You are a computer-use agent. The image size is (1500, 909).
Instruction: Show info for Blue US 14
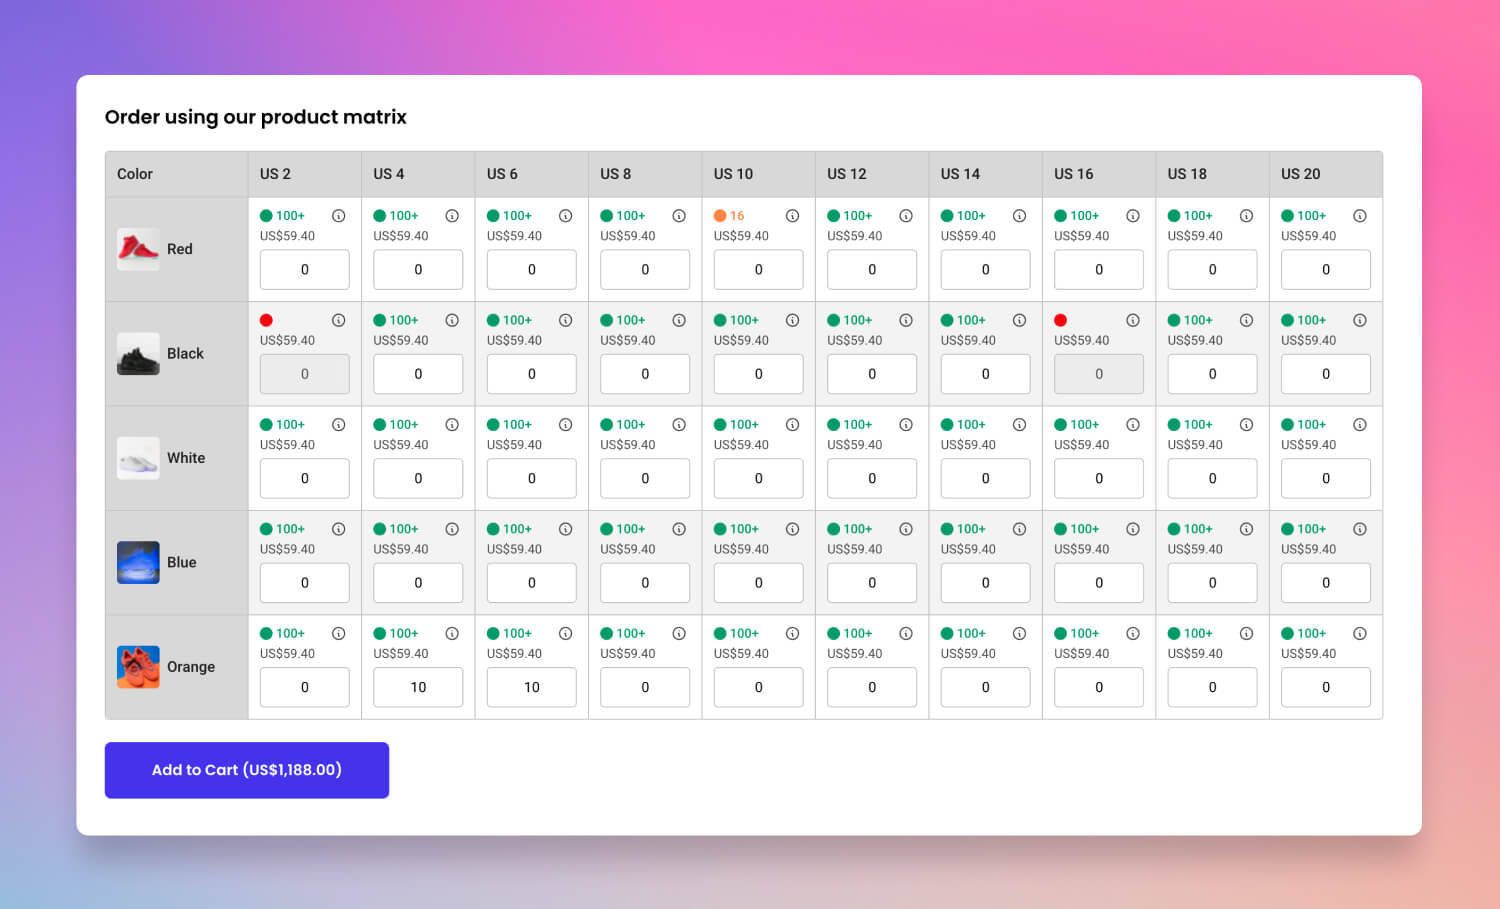click(1019, 529)
